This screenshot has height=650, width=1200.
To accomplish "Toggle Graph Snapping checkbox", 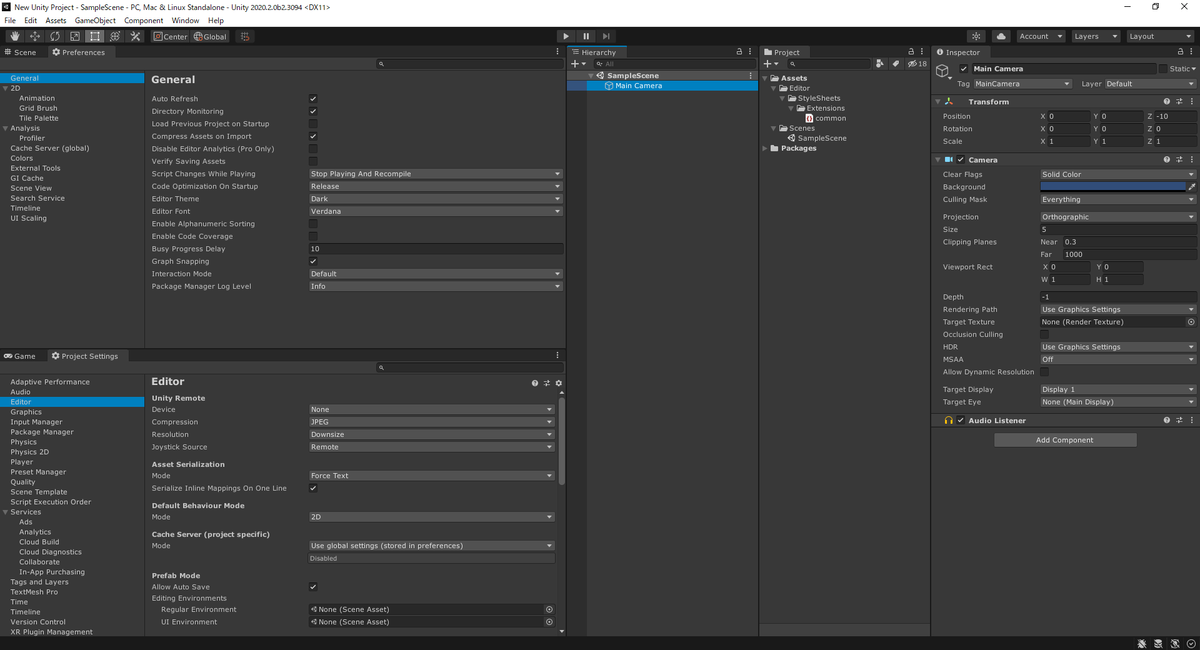I will [x=313, y=261].
